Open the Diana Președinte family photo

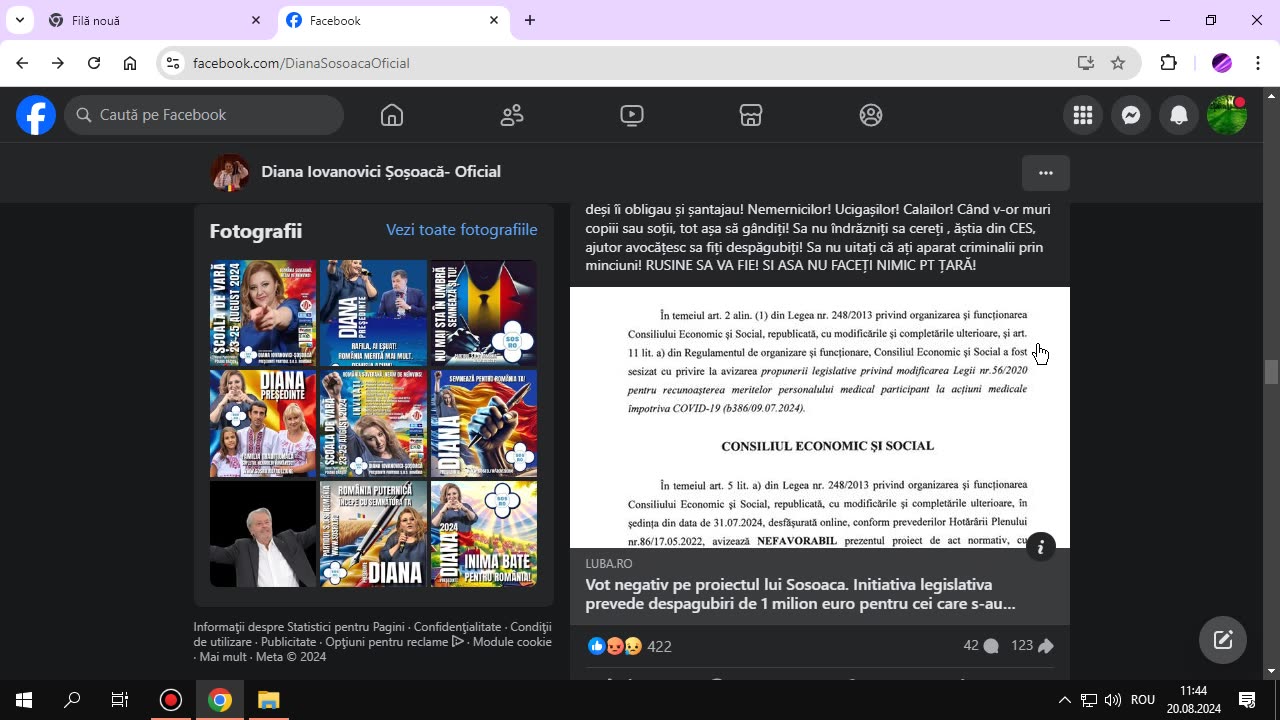click(263, 424)
